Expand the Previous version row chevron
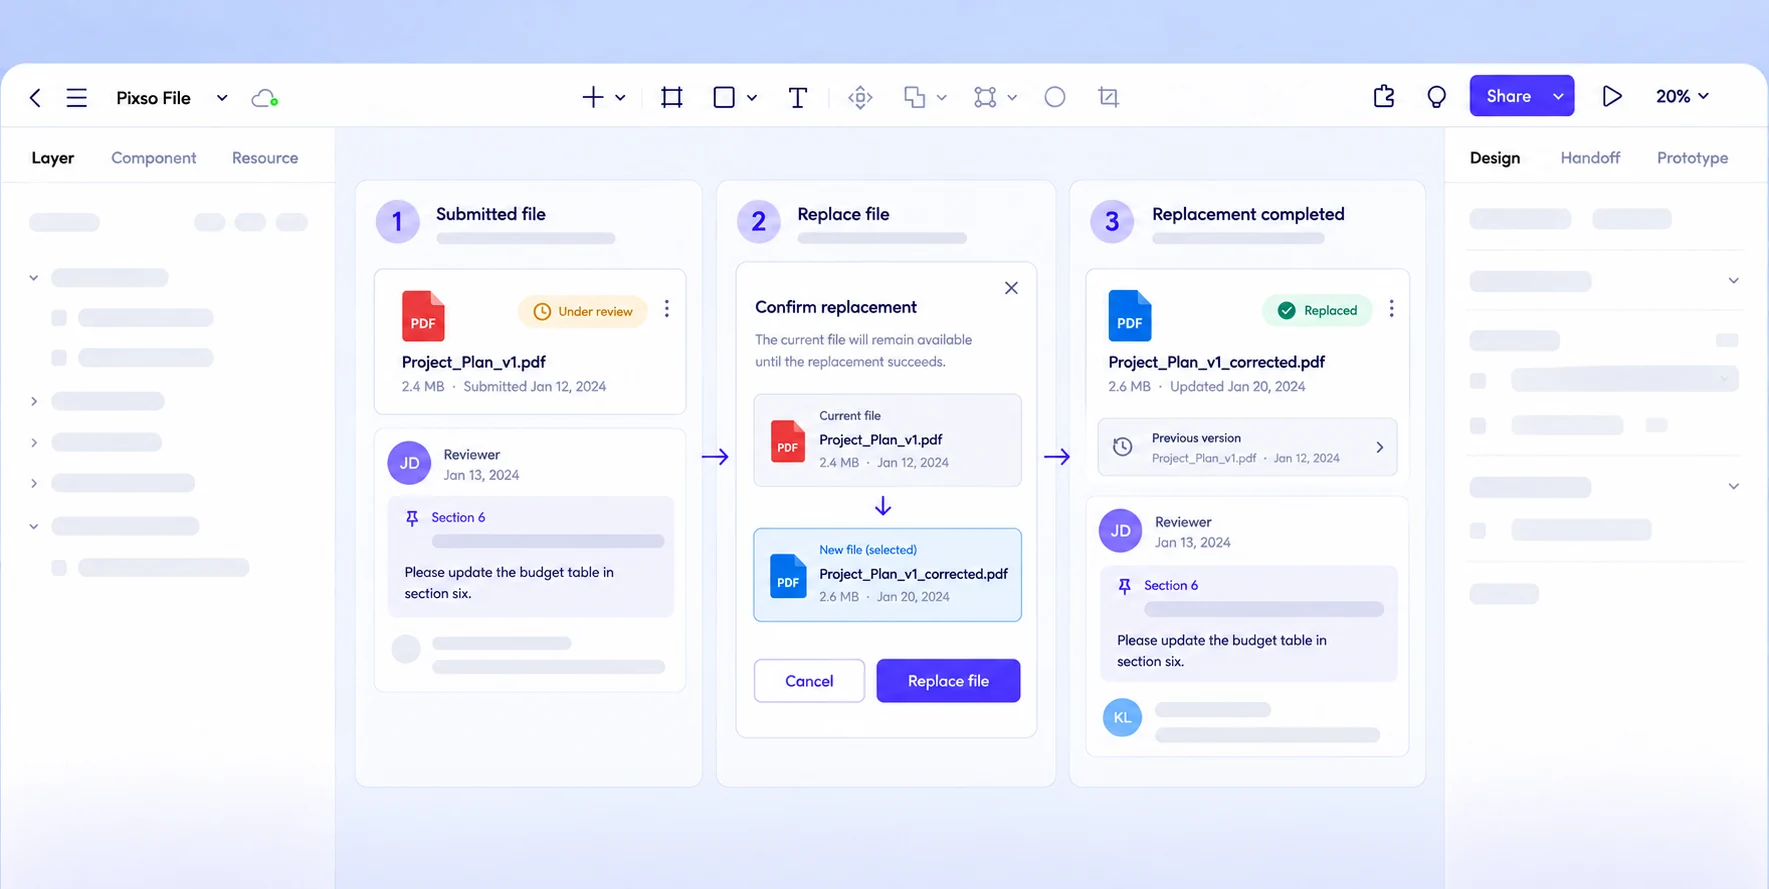1769x889 pixels. click(1380, 447)
